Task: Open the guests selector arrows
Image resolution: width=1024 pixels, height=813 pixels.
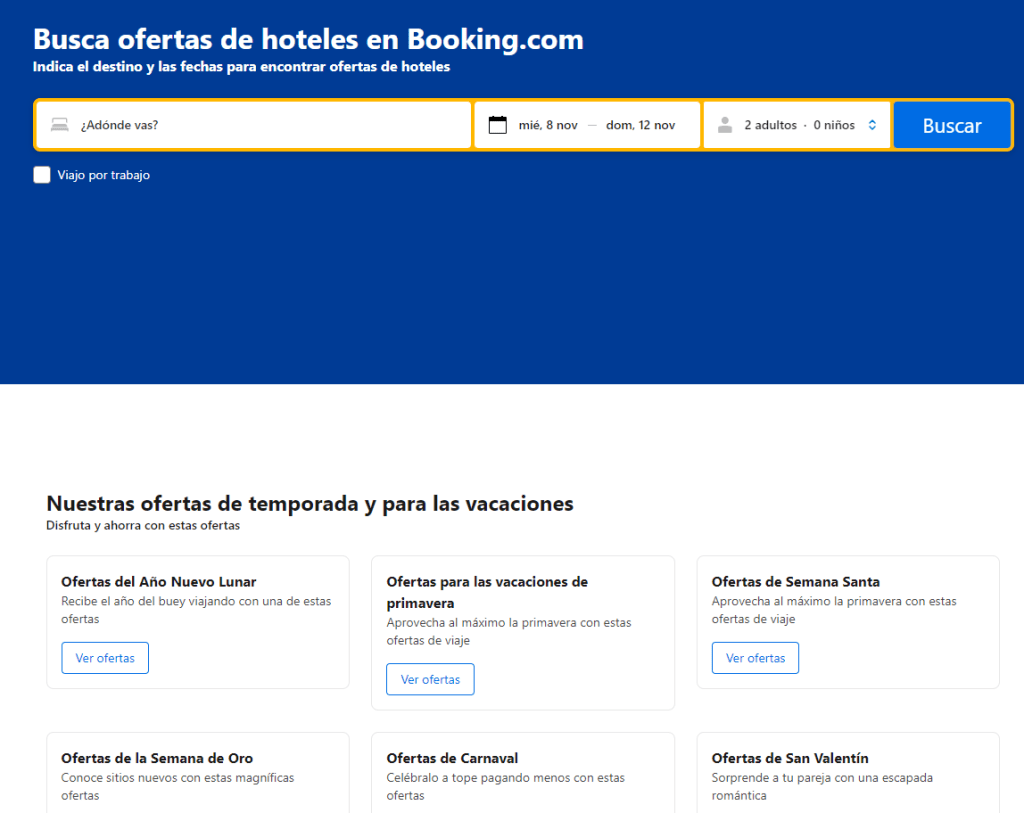Action: coord(872,125)
